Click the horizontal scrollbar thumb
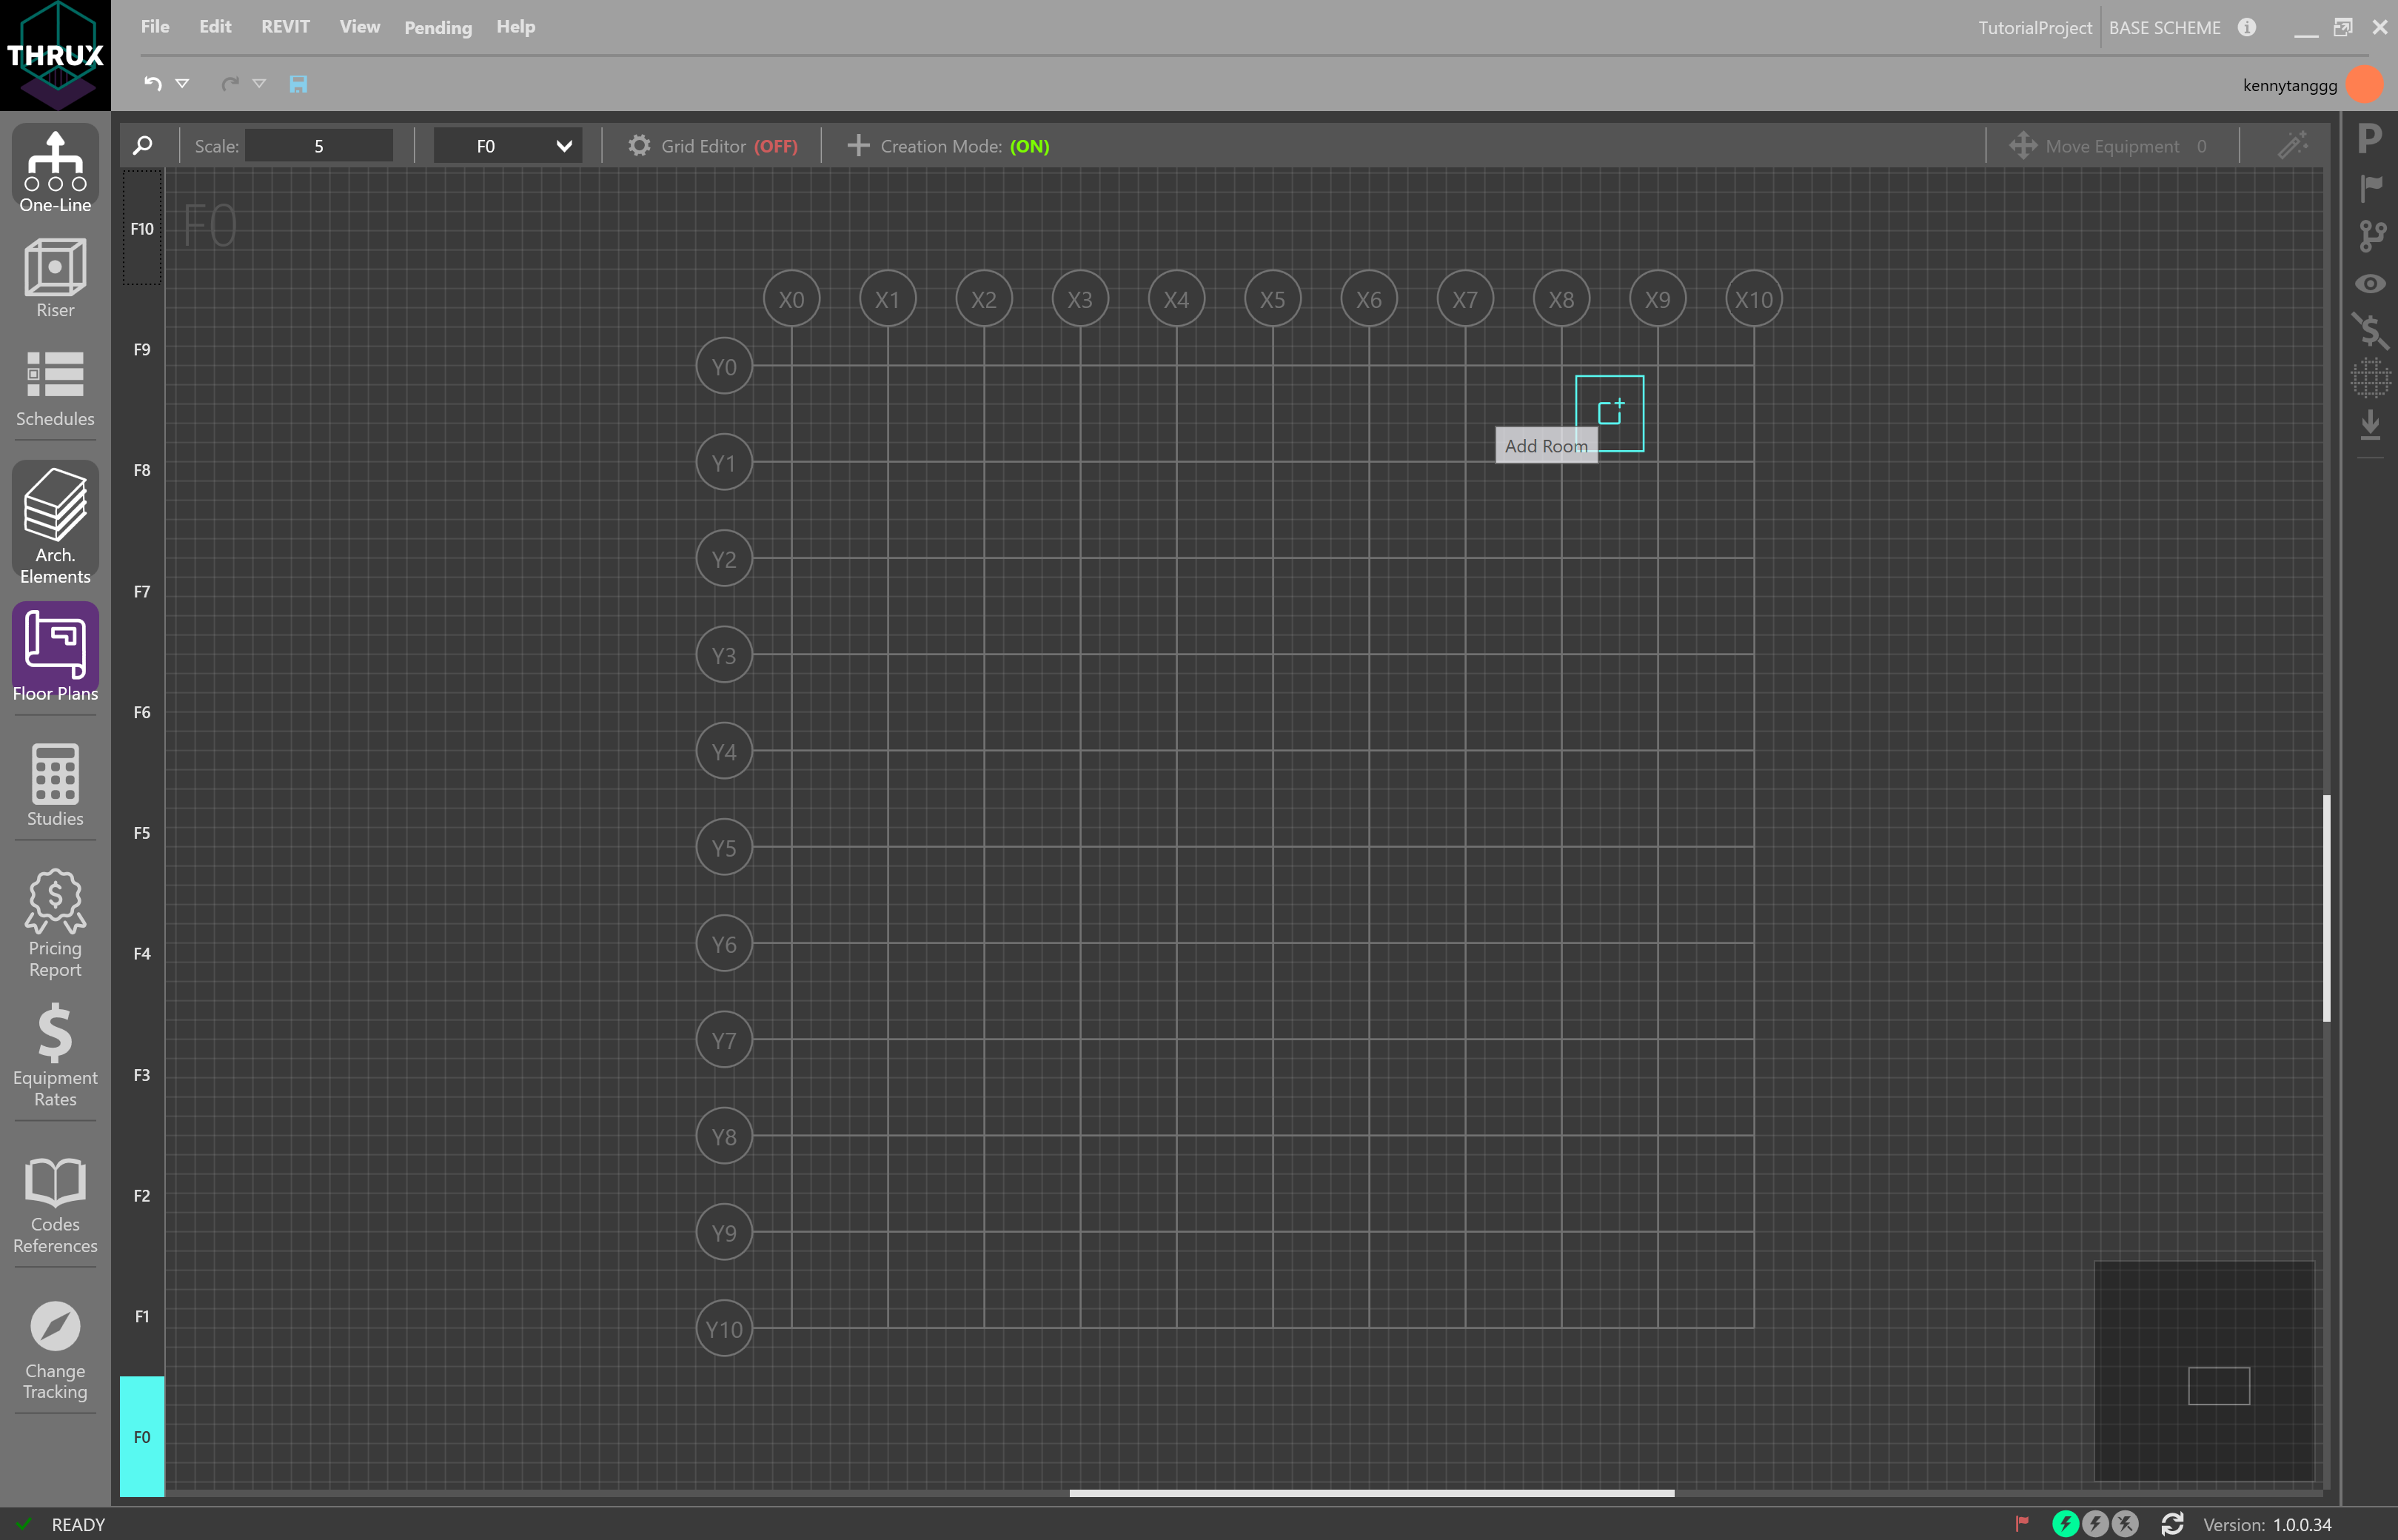The image size is (2398, 1540). point(1371,1493)
